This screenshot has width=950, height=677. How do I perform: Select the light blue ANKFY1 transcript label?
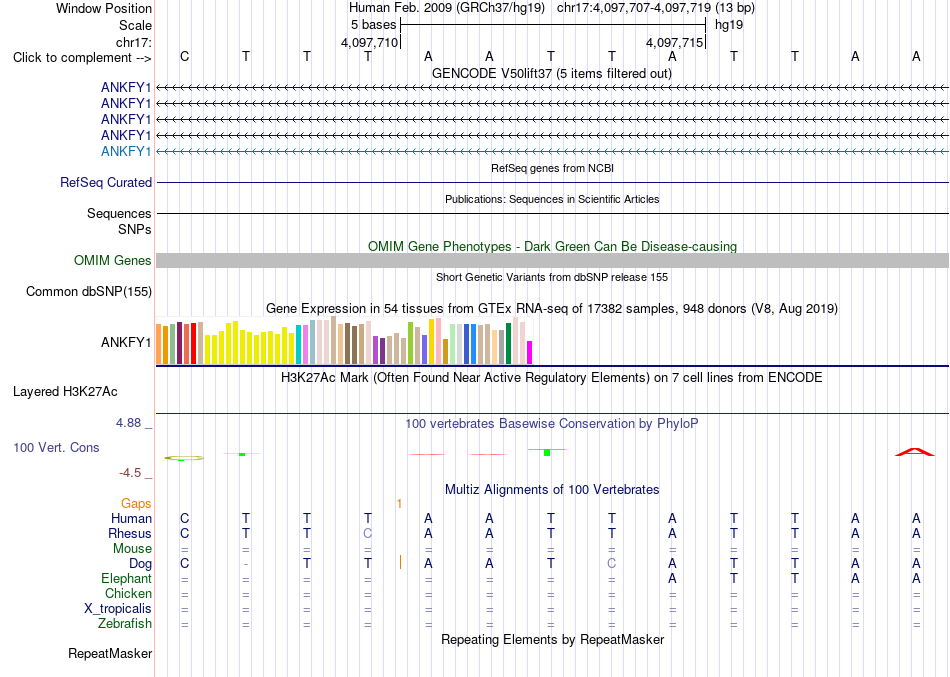point(126,151)
